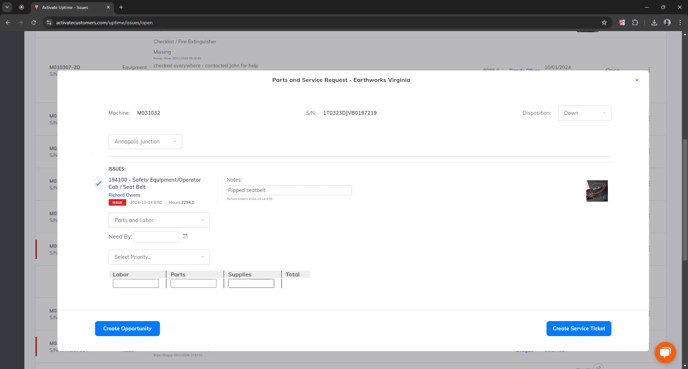Expand the Disposition dropdown showing Down
This screenshot has width=688, height=369.
pyautogui.click(x=584, y=113)
